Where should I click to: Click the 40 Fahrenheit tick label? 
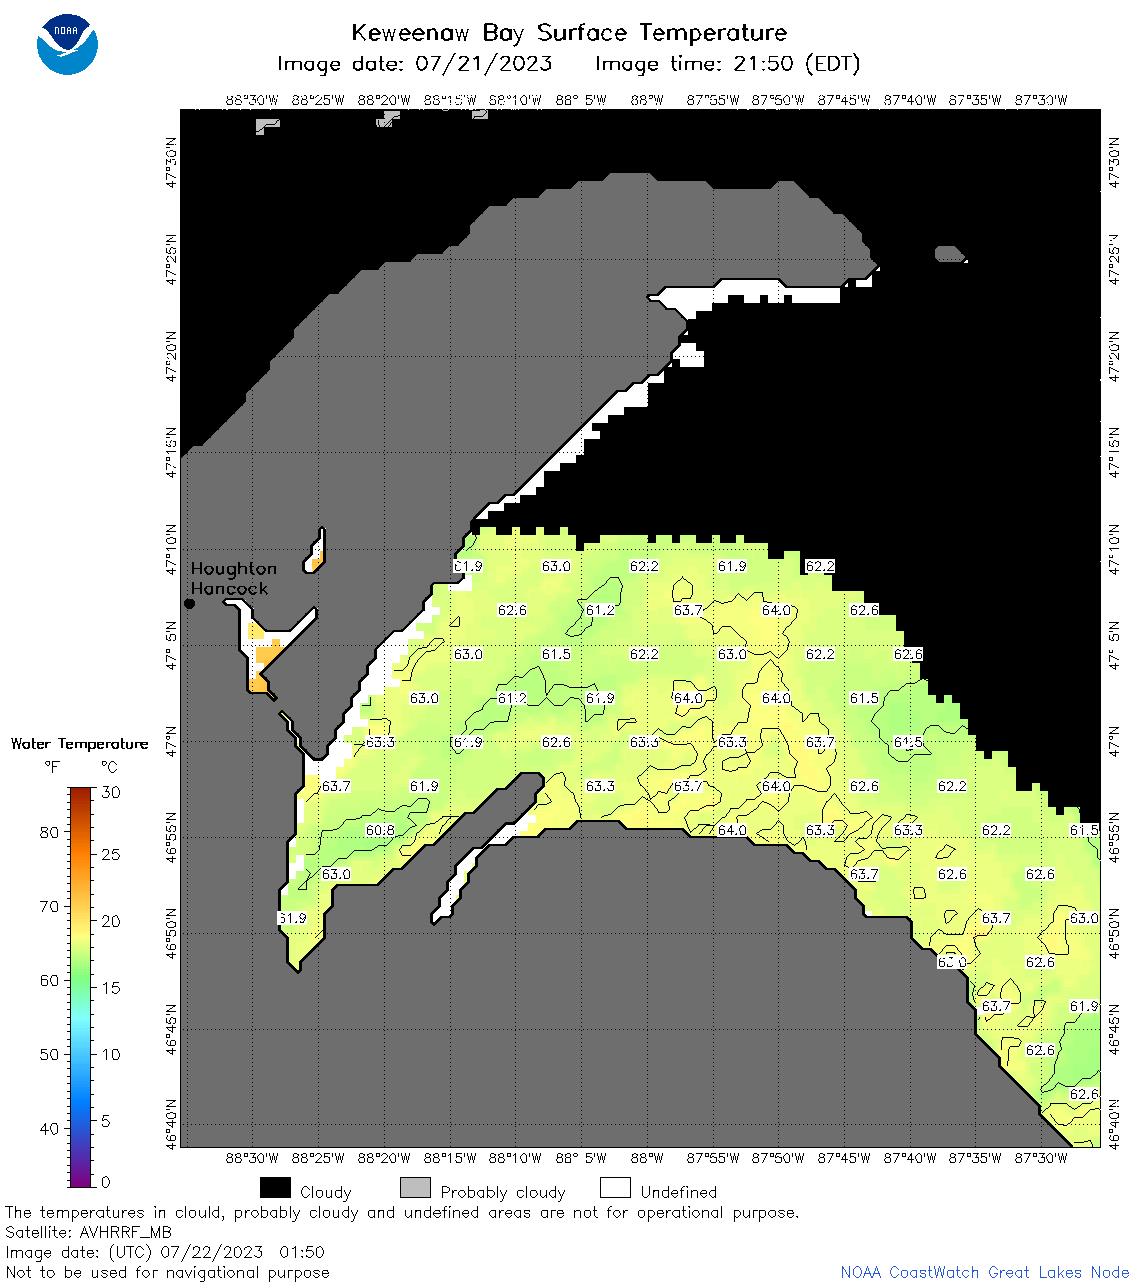(x=49, y=1128)
